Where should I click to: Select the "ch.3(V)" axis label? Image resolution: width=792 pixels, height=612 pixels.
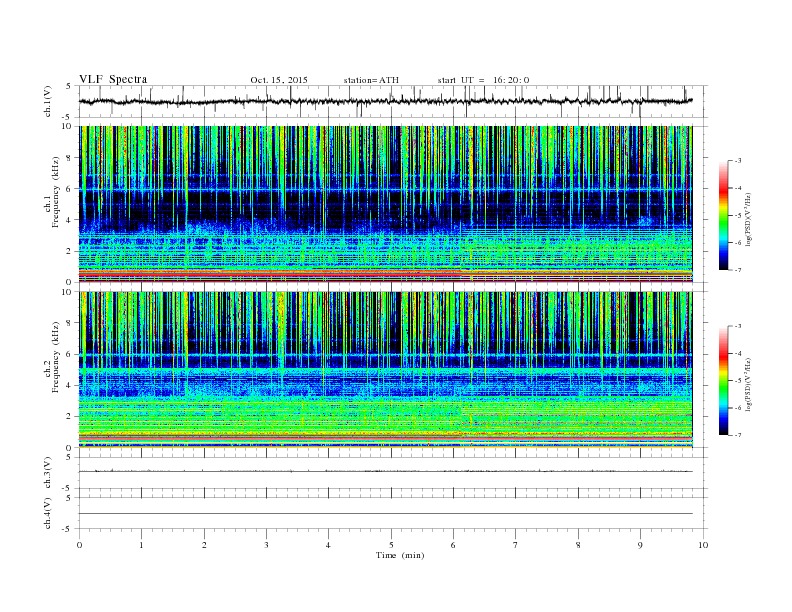pyautogui.click(x=48, y=473)
